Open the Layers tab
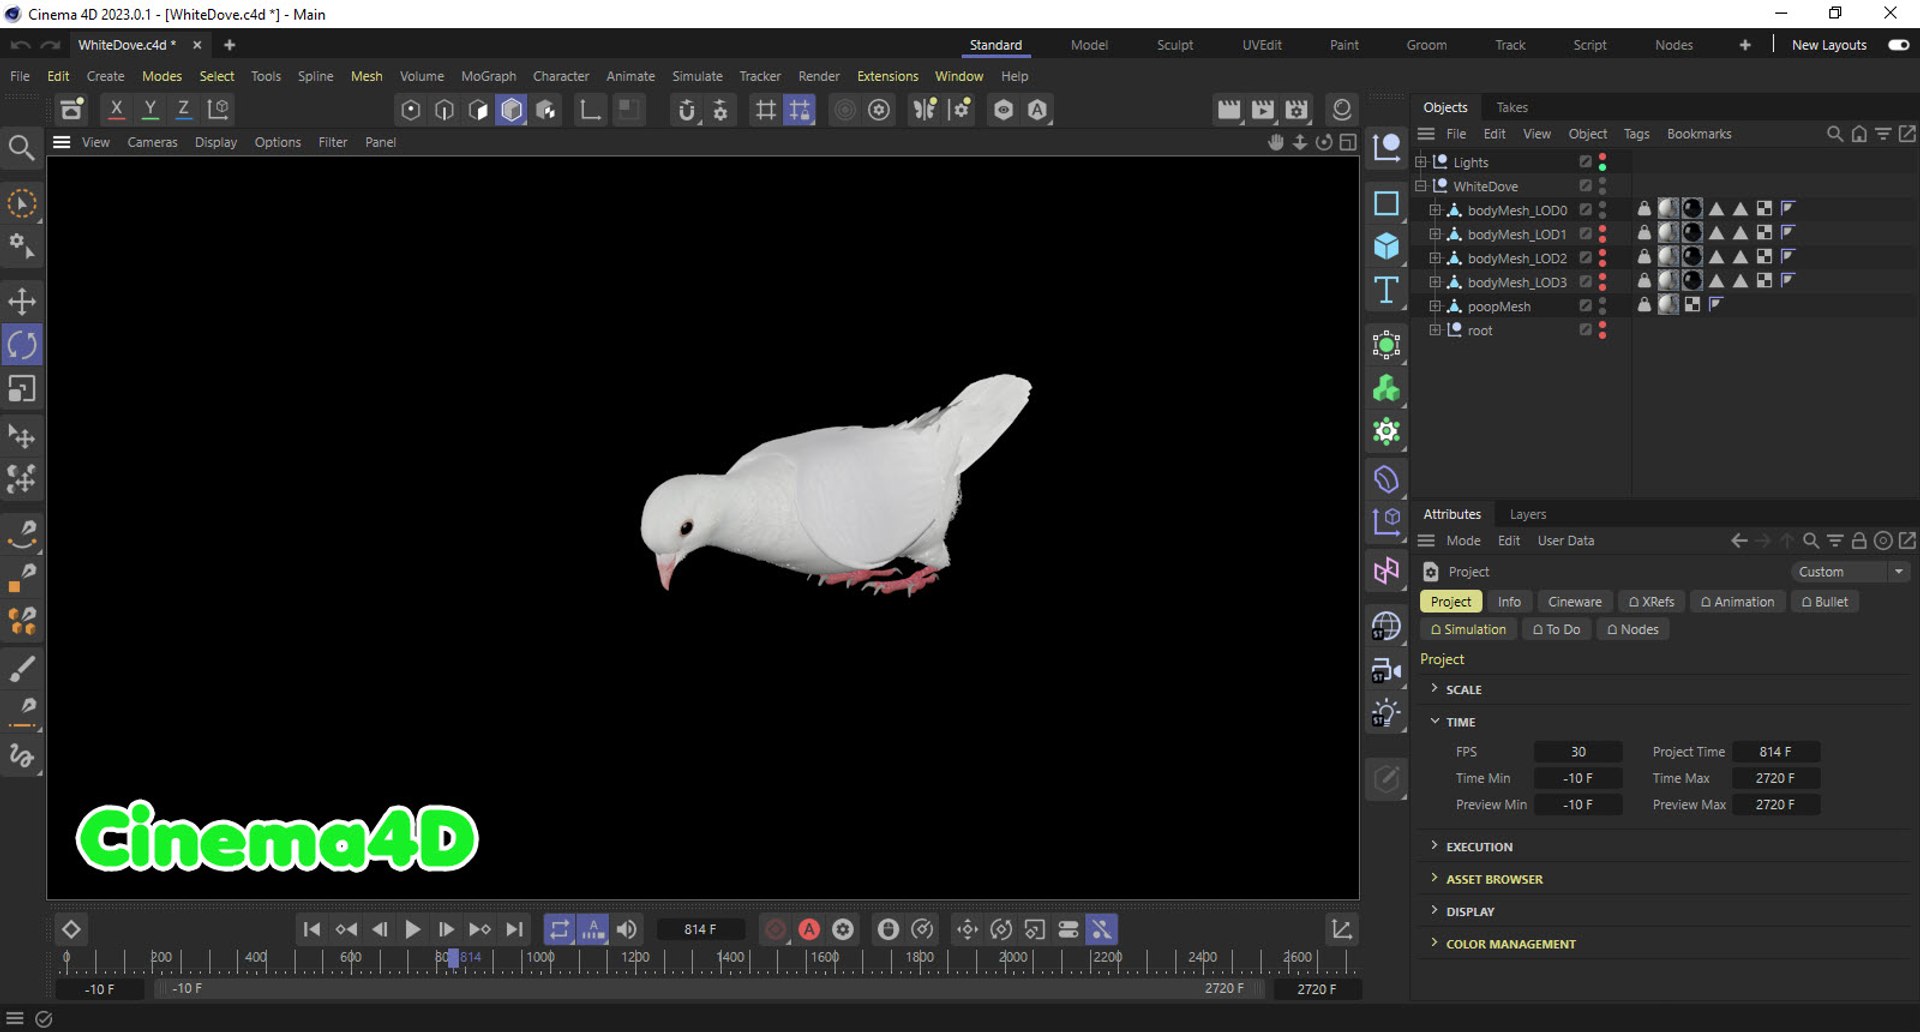The height and width of the screenshot is (1032, 1920). (x=1527, y=514)
